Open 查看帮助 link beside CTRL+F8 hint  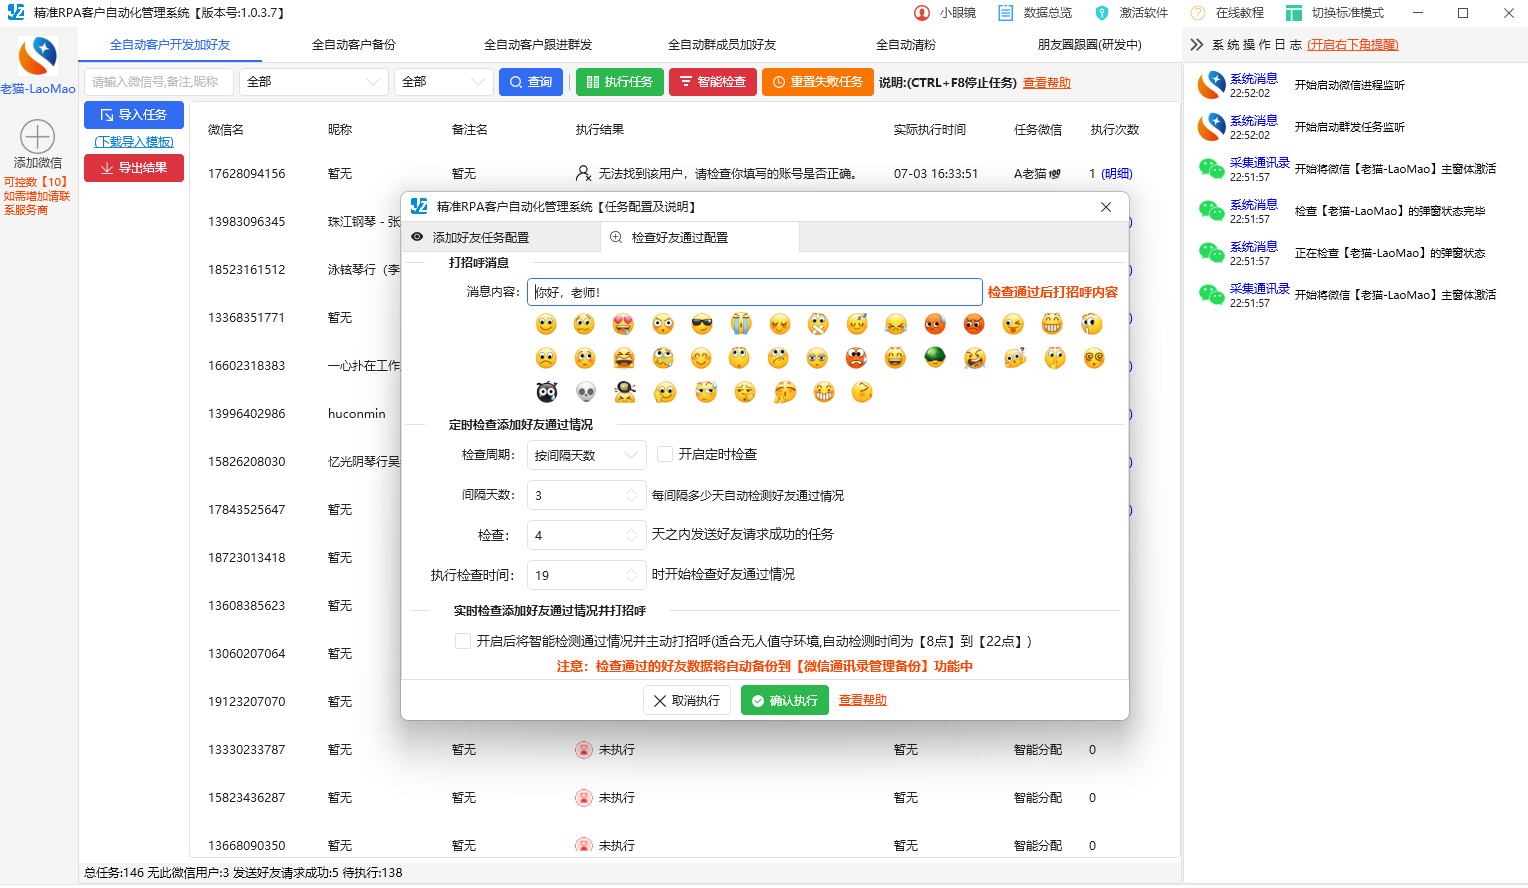point(1047,83)
